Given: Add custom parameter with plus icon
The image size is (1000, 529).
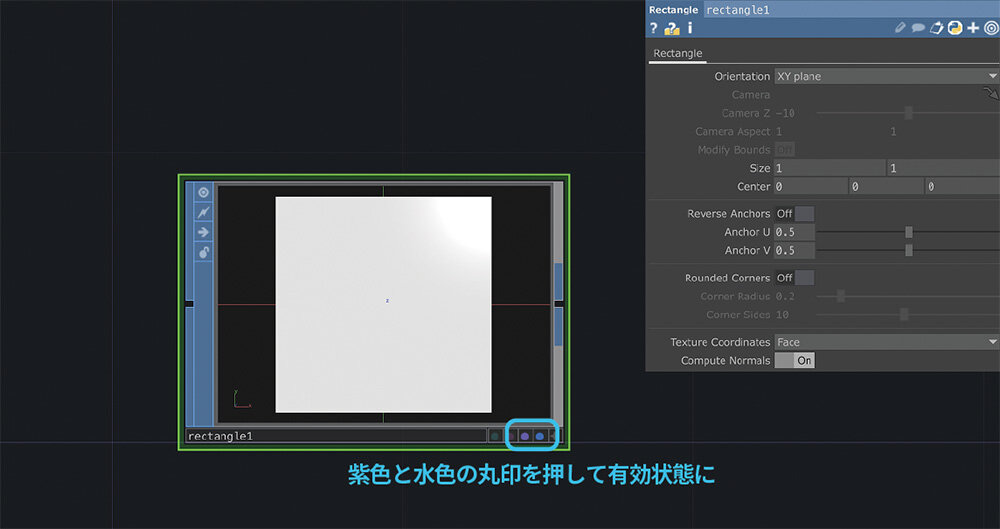Looking at the screenshot, I should (x=972, y=29).
